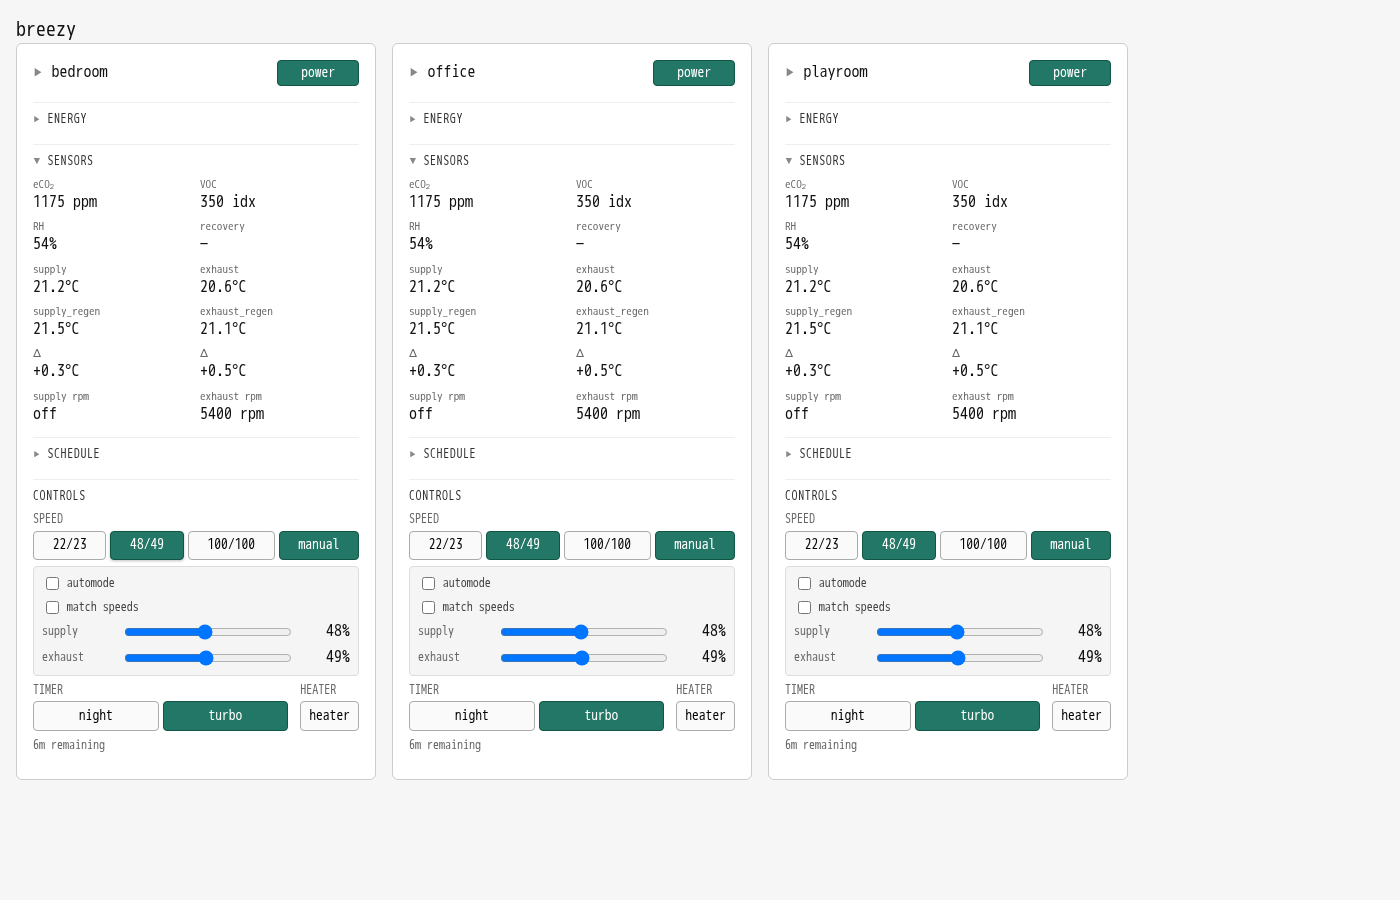Toggle the turbo timer in office
Image resolution: width=1400 pixels, height=900 pixels.
[x=602, y=716]
